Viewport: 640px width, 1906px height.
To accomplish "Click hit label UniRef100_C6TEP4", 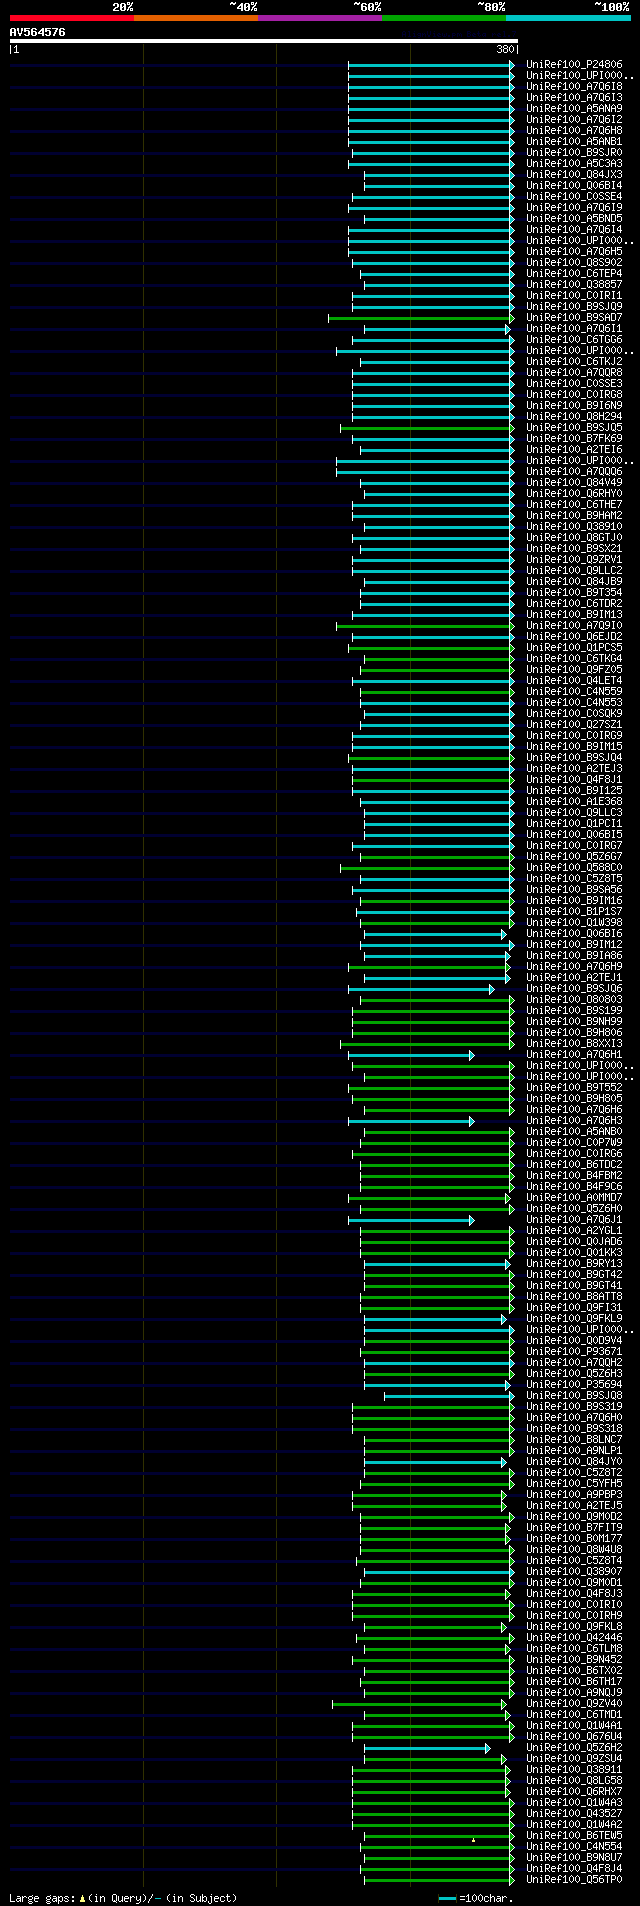I will pos(574,274).
